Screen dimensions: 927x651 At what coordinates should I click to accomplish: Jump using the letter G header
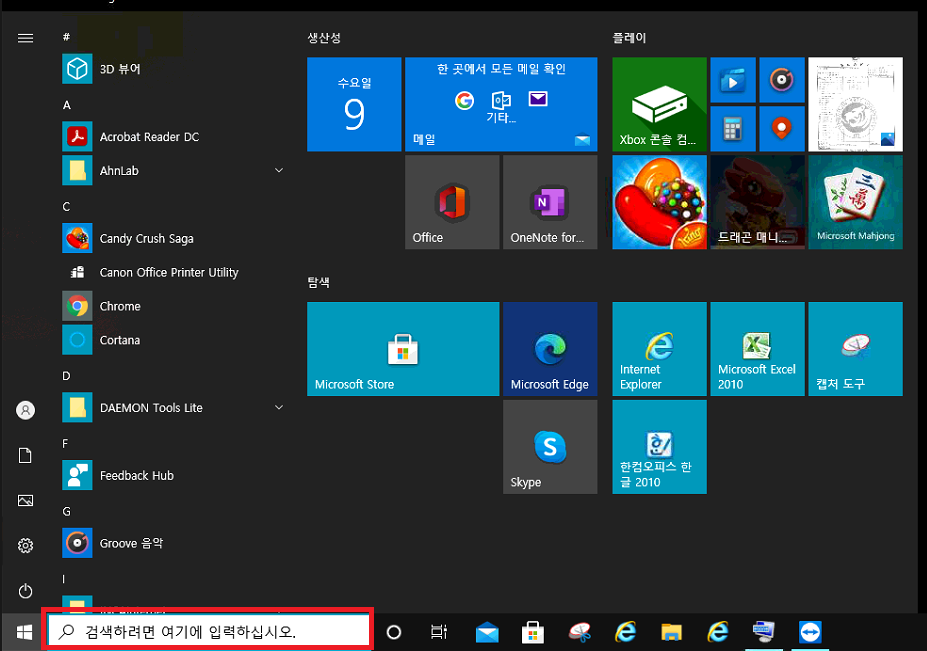point(67,511)
